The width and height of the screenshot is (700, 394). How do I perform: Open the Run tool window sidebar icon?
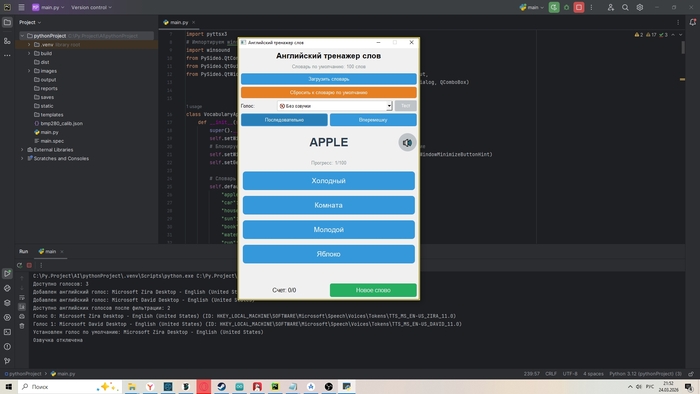coord(7,274)
